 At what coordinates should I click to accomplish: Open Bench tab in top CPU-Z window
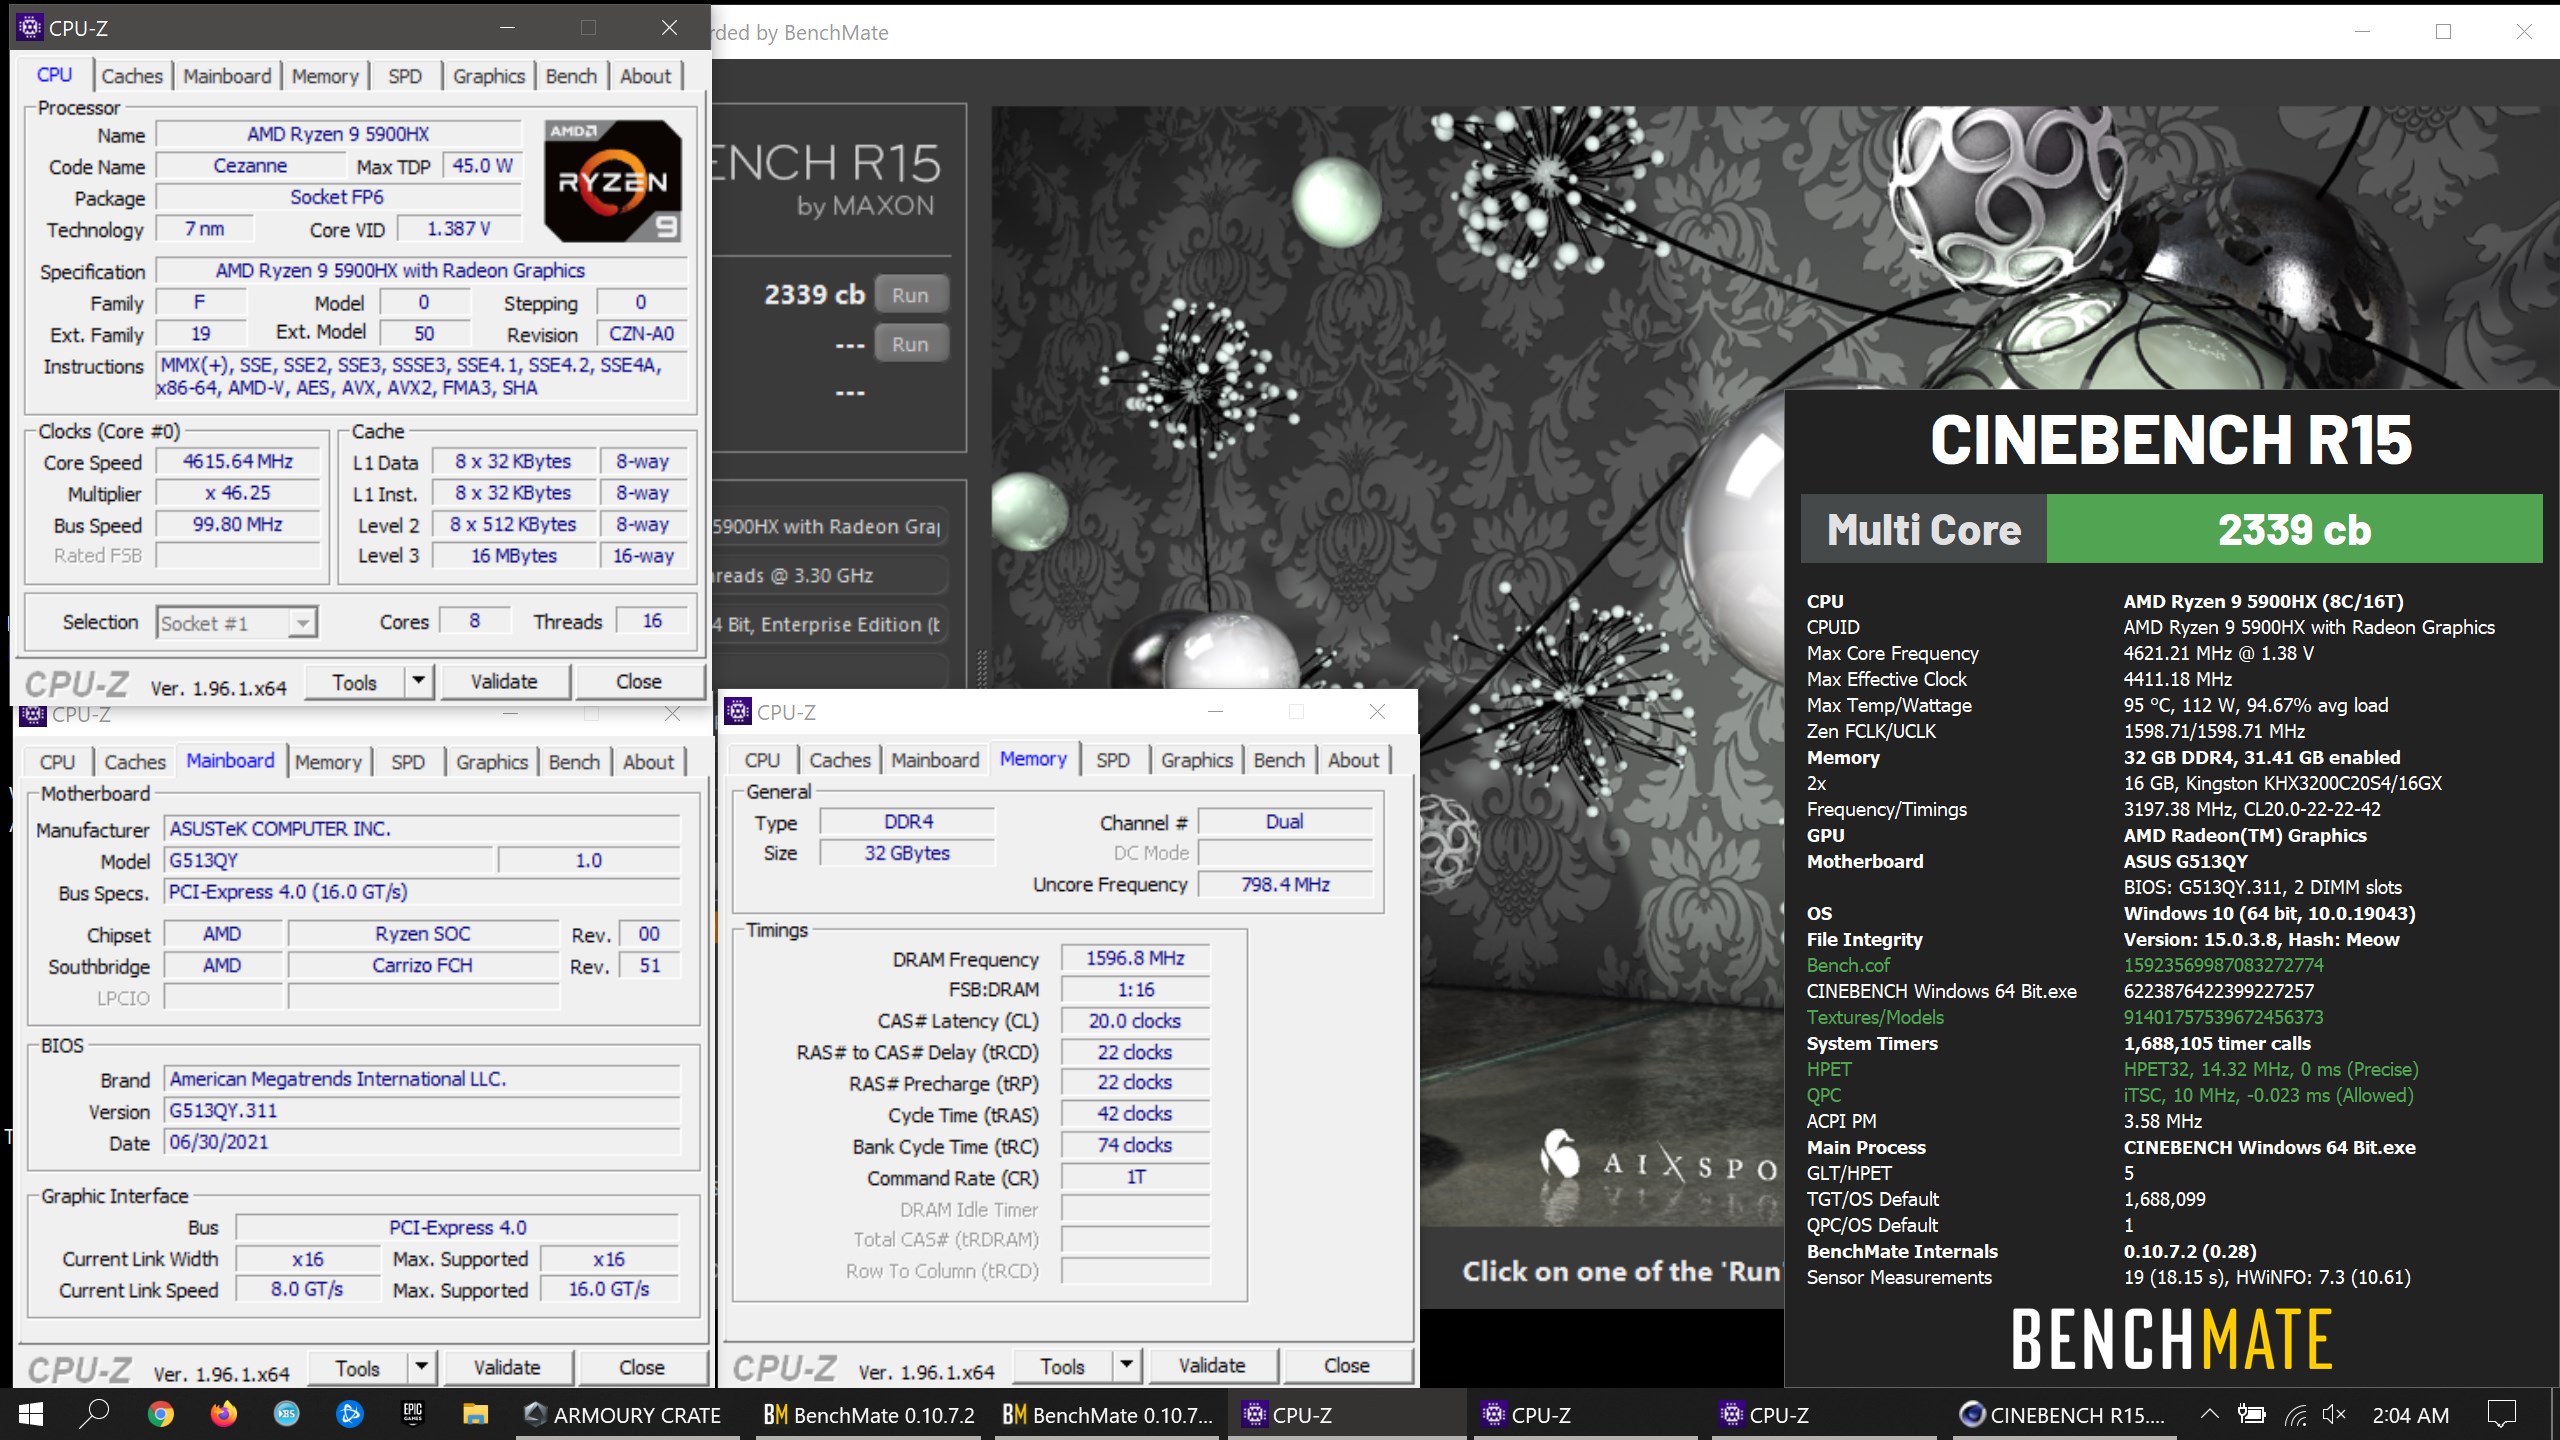[x=571, y=76]
